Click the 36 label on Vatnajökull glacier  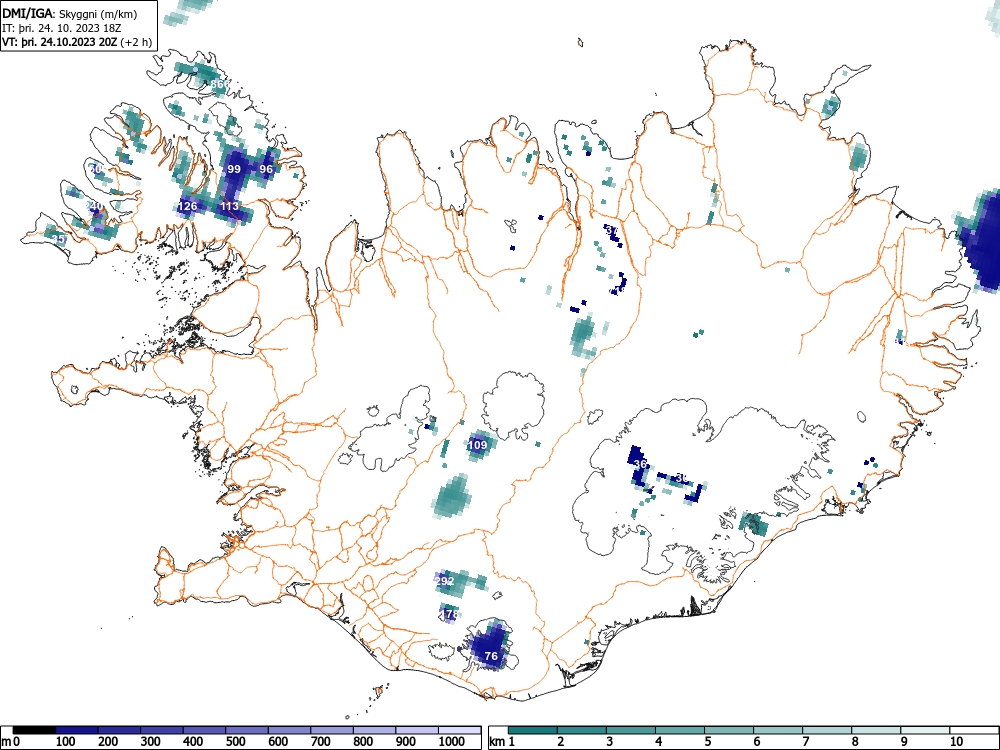(641, 464)
